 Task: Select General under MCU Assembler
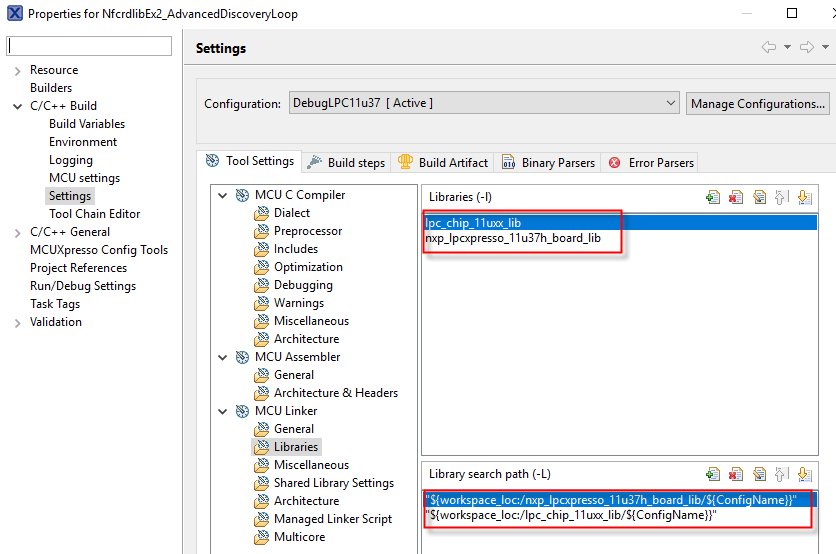[x=294, y=375]
